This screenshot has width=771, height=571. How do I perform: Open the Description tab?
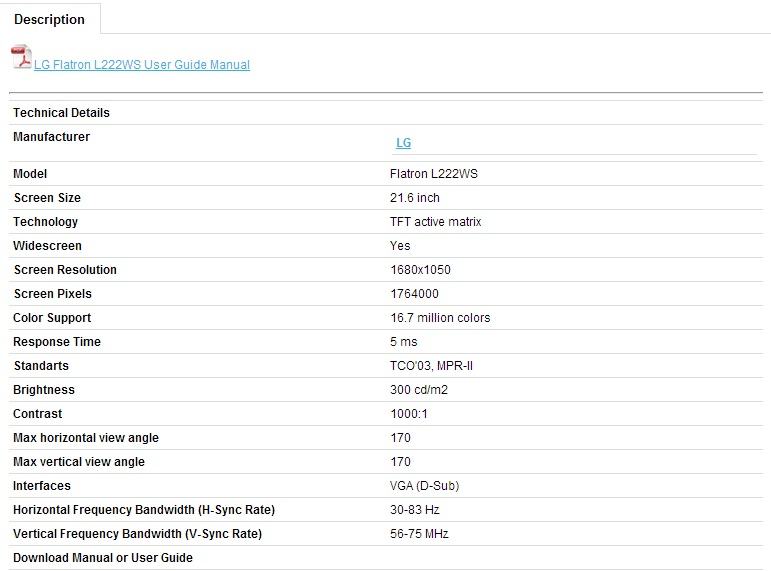point(49,19)
